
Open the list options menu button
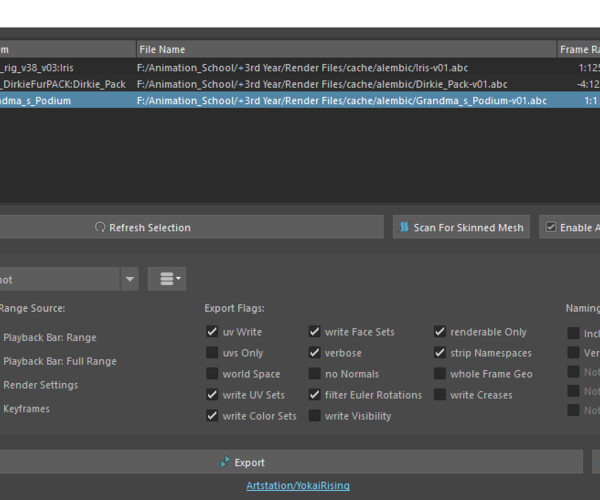pyautogui.click(x=166, y=279)
